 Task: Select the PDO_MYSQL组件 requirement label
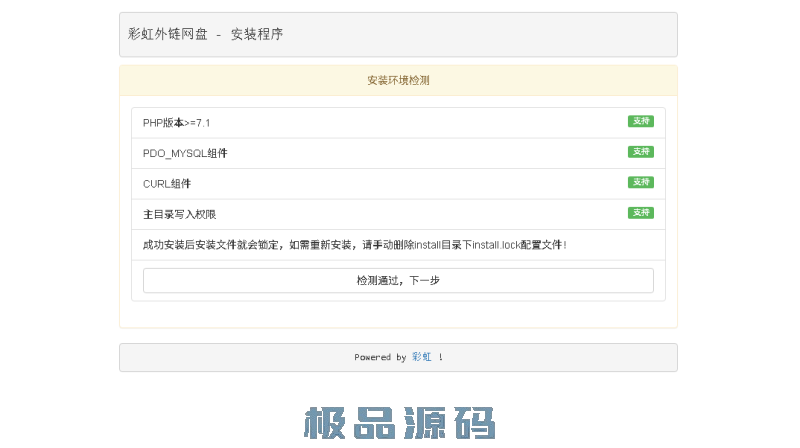click(185, 153)
